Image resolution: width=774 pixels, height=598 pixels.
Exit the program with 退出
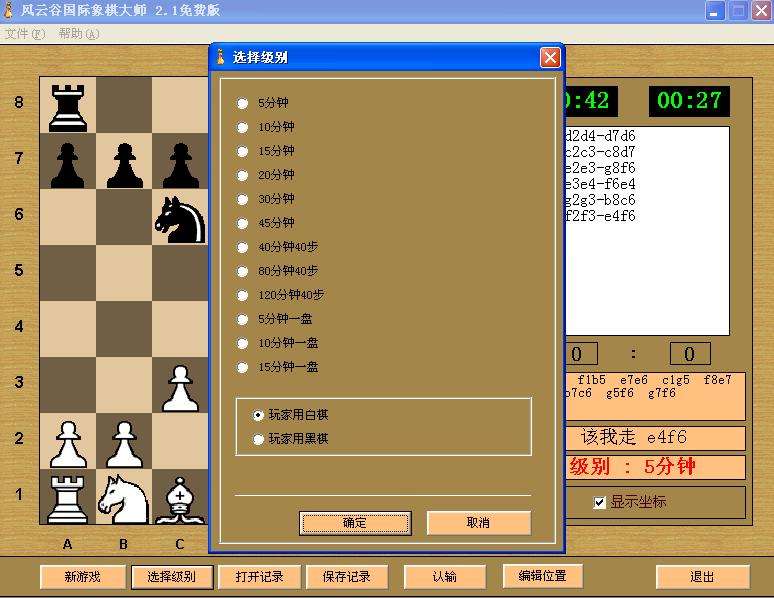(x=702, y=577)
